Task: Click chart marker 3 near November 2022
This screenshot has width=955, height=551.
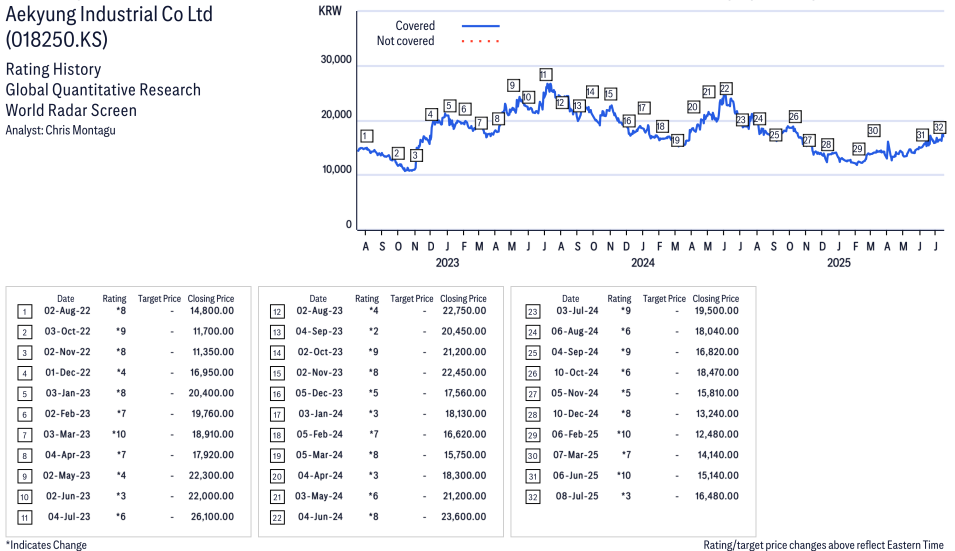Action: [x=415, y=155]
